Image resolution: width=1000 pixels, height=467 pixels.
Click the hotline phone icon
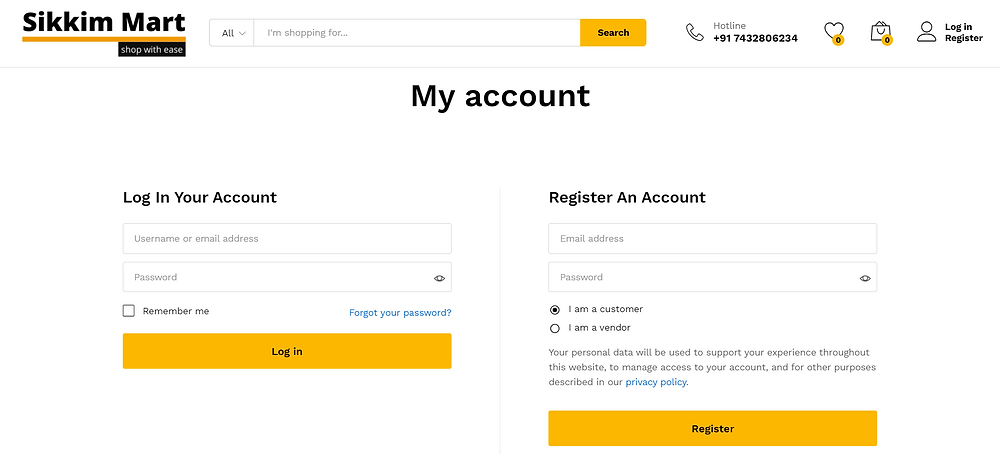coord(695,32)
